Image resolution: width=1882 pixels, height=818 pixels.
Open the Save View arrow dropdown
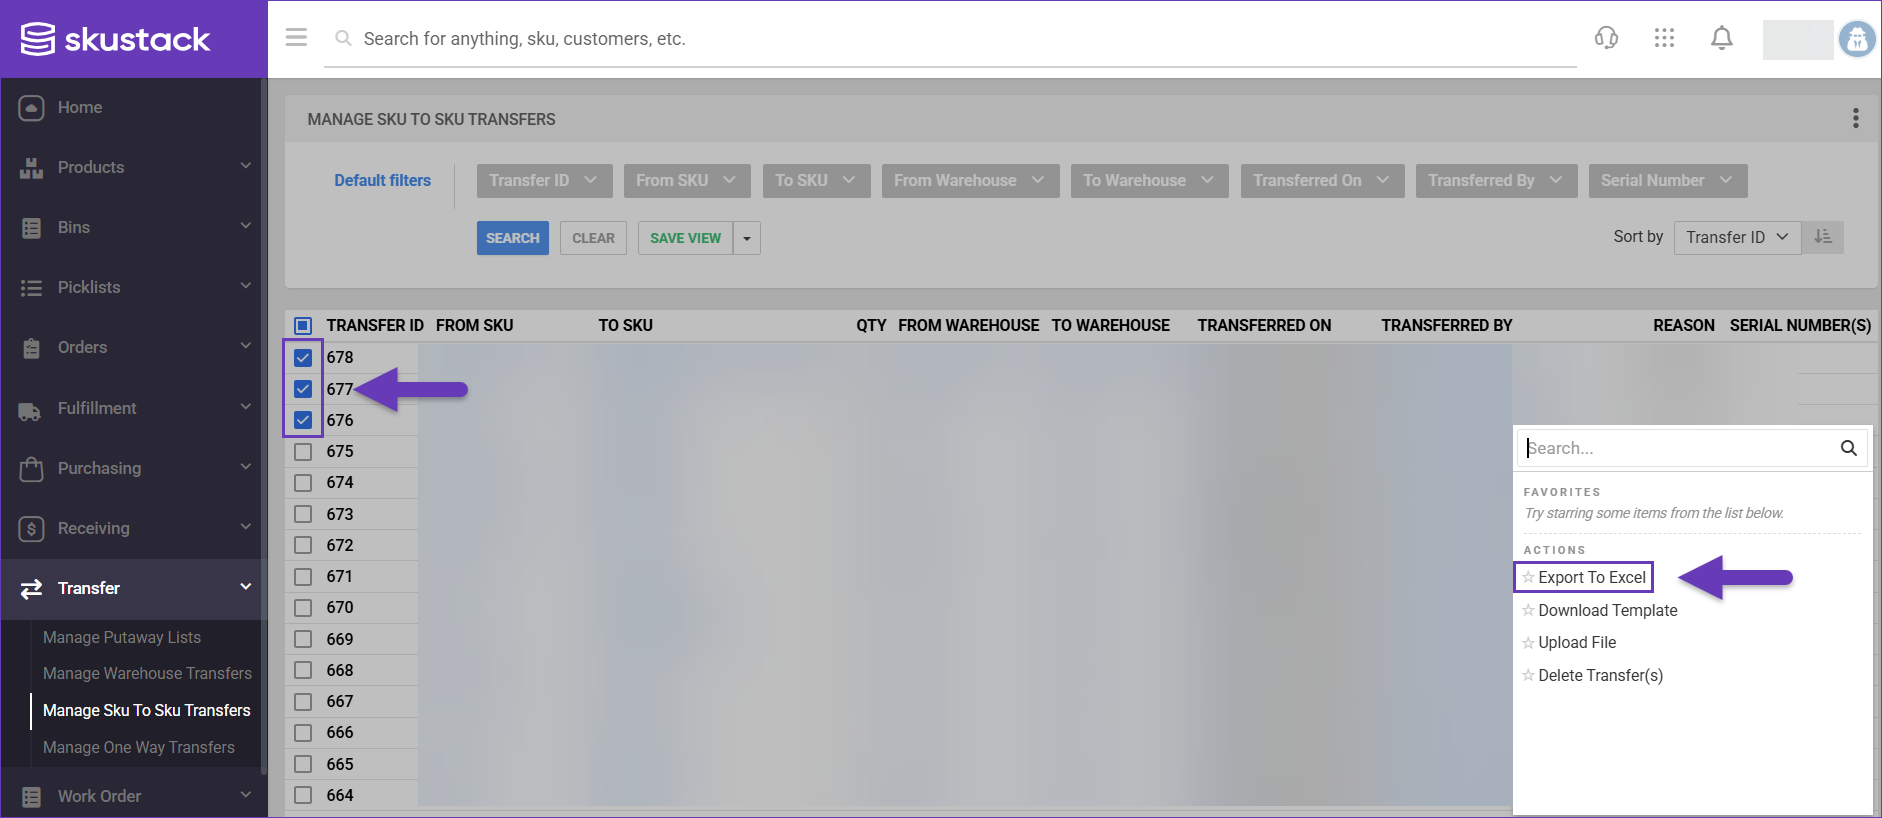coord(747,239)
